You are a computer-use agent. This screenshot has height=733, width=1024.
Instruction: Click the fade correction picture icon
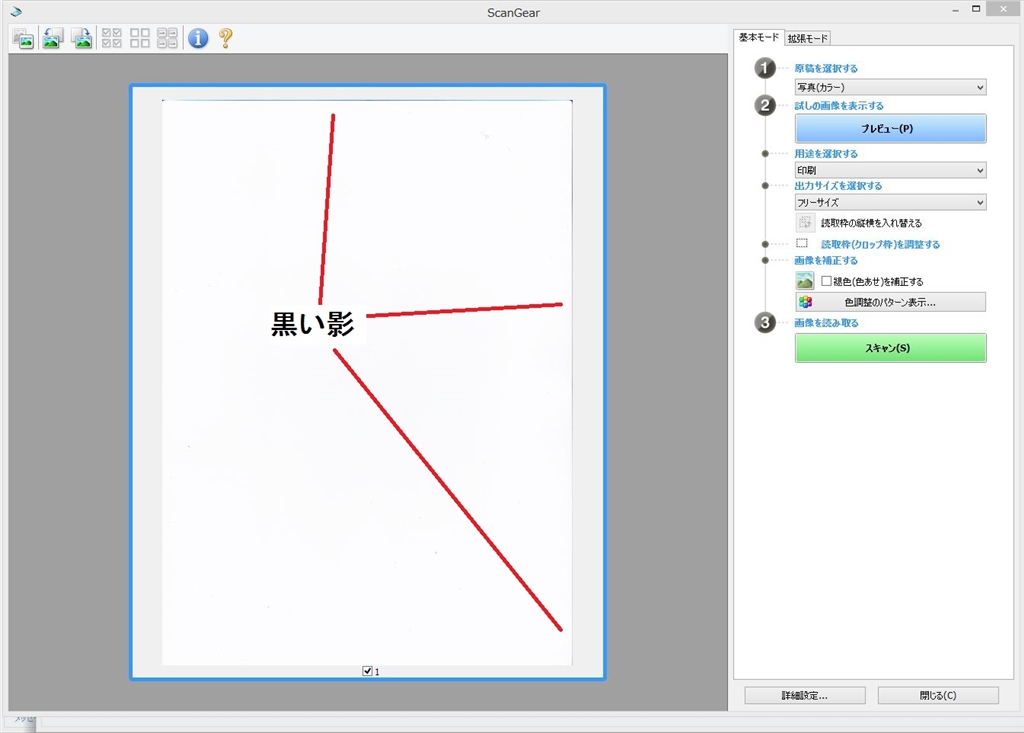(805, 281)
